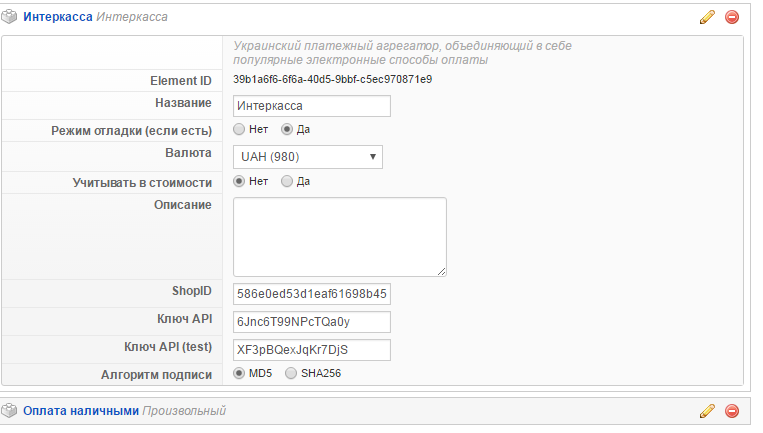
Task: Click the pencil edit icon for Интеркасса
Action: [x=707, y=17]
